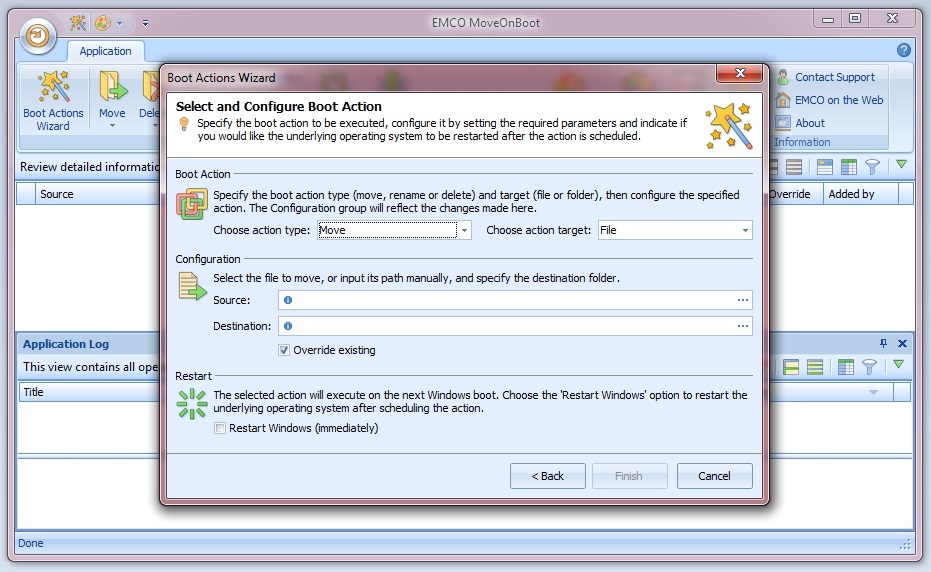This screenshot has width=931, height=572.
Task: Sort by the Override column header
Action: coord(794,194)
